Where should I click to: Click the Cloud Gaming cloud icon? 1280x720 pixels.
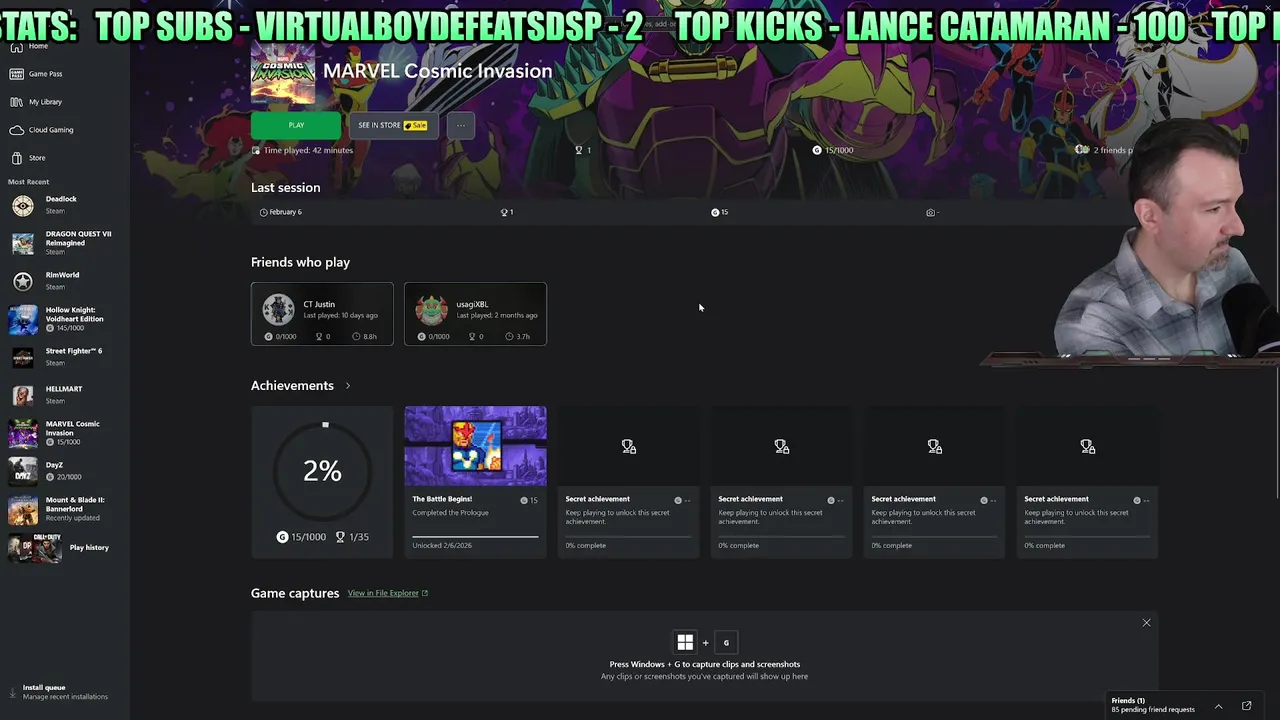tap(16, 130)
